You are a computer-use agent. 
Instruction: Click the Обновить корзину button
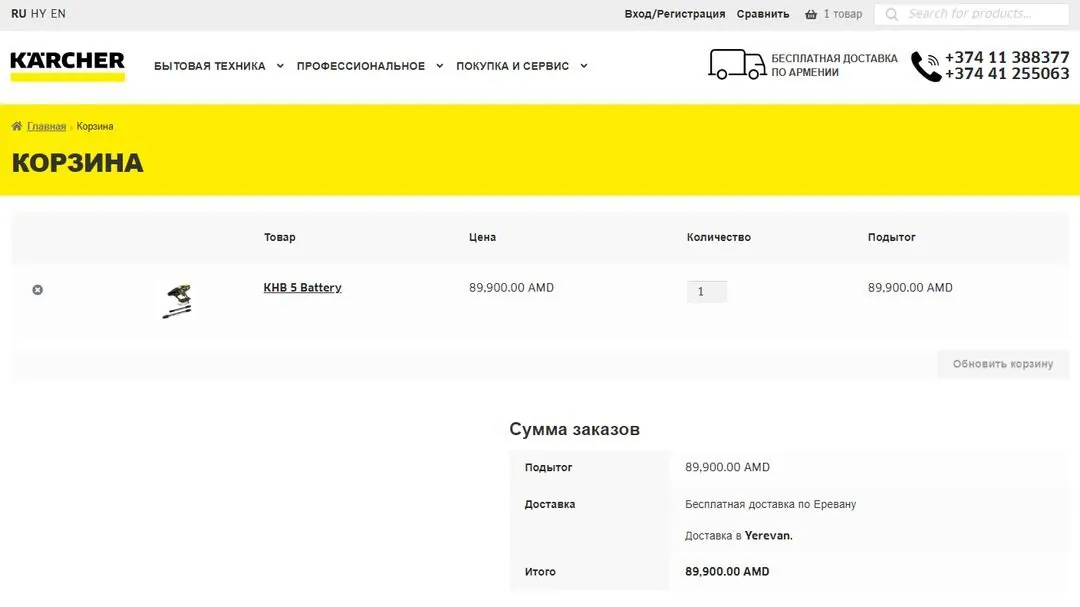click(x=1003, y=364)
